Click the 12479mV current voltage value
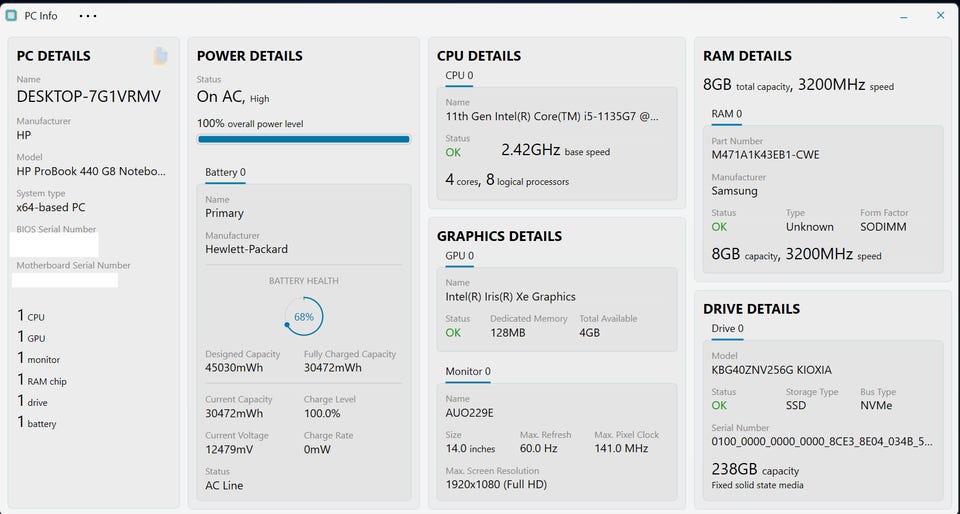 click(230, 449)
